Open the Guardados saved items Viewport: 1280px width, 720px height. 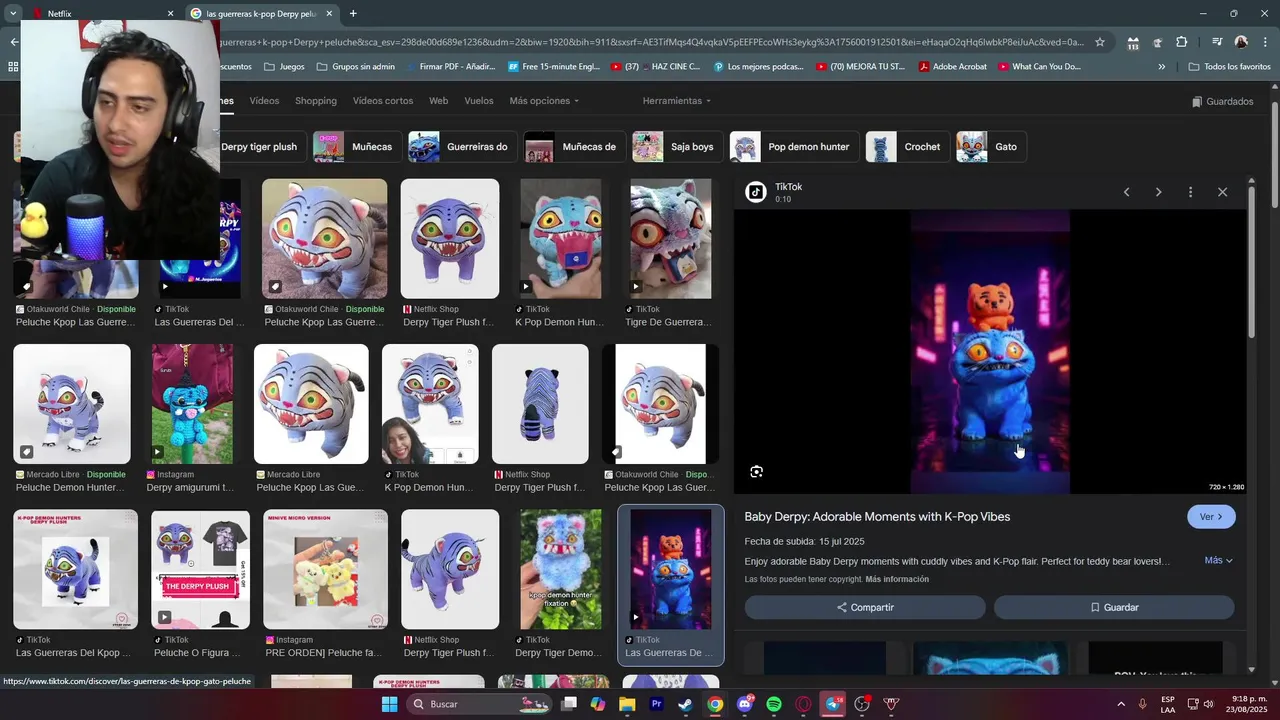1222,101
